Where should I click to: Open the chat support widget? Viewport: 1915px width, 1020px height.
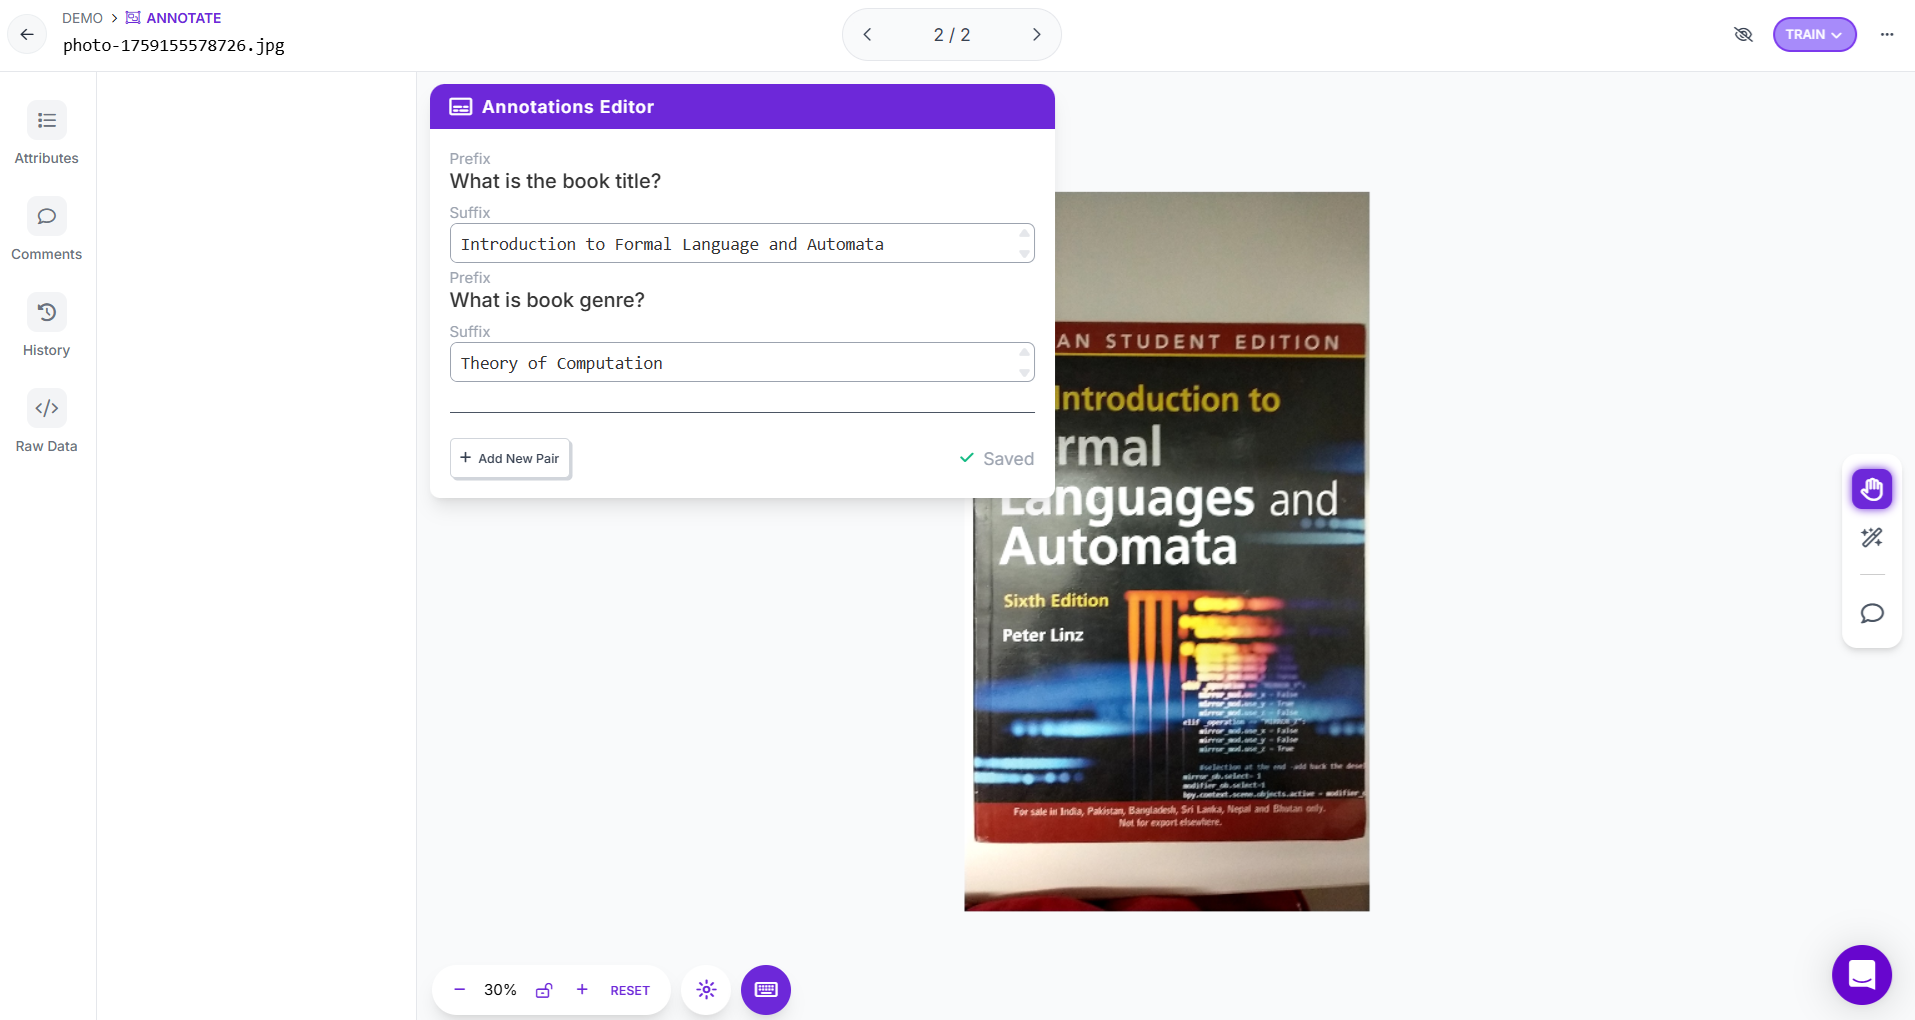click(1862, 974)
